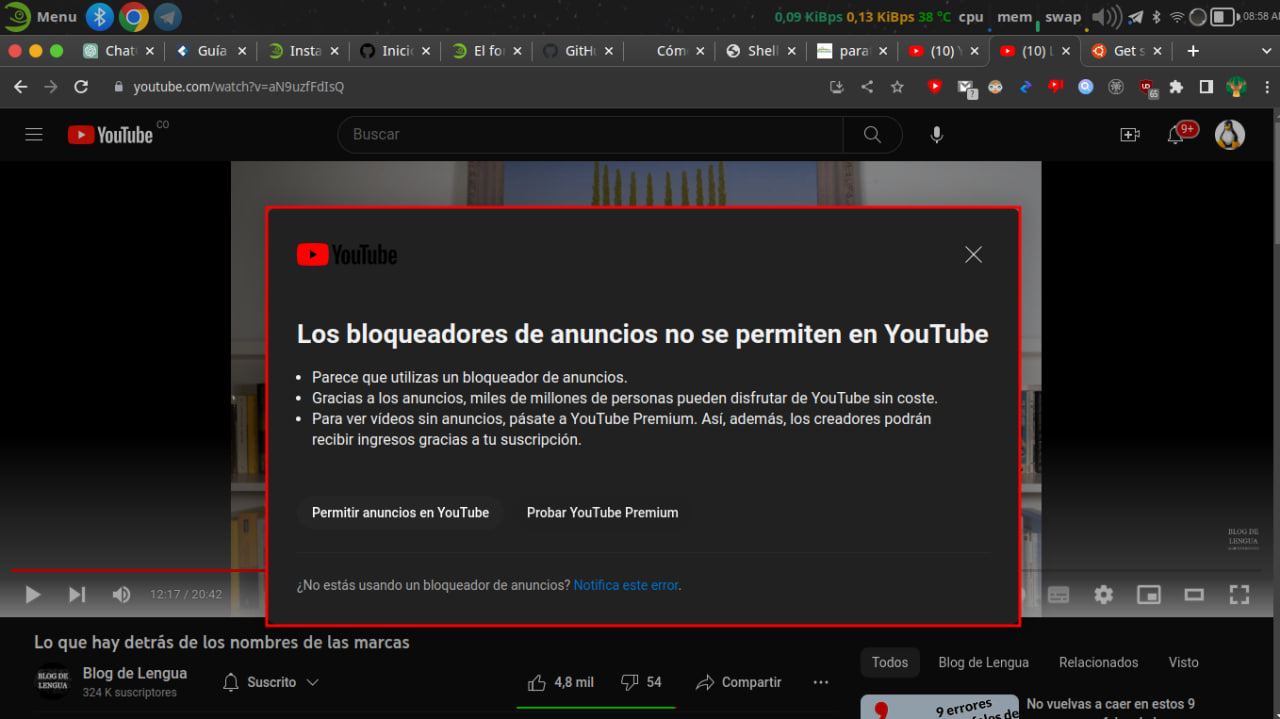The width and height of the screenshot is (1280, 719).
Task: Open the YouTube hamburger guide menu
Action: pos(34,134)
